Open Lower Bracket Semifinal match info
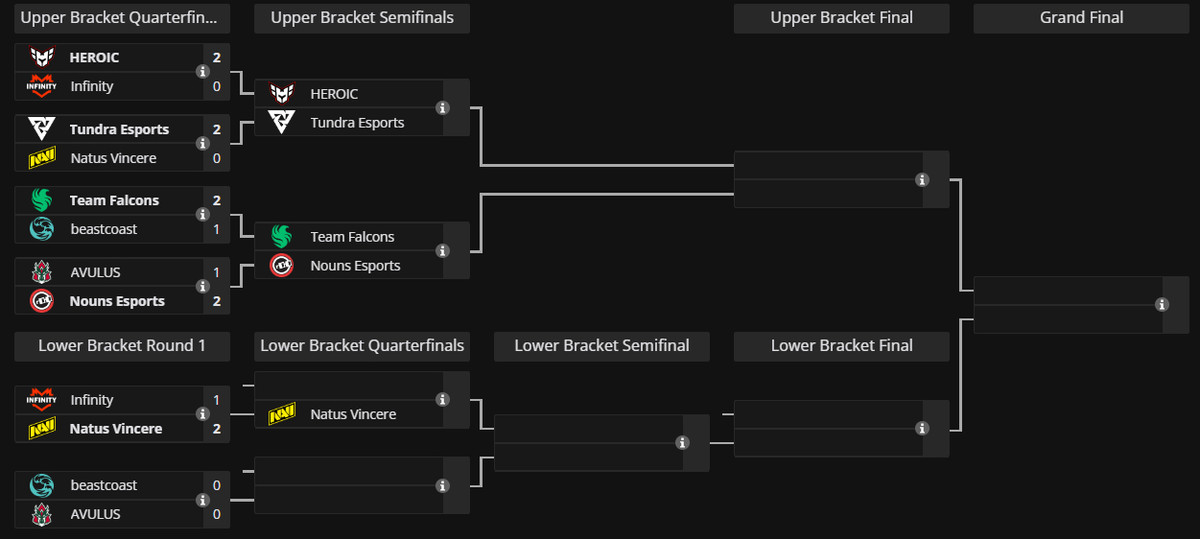1200x539 pixels. (682, 443)
